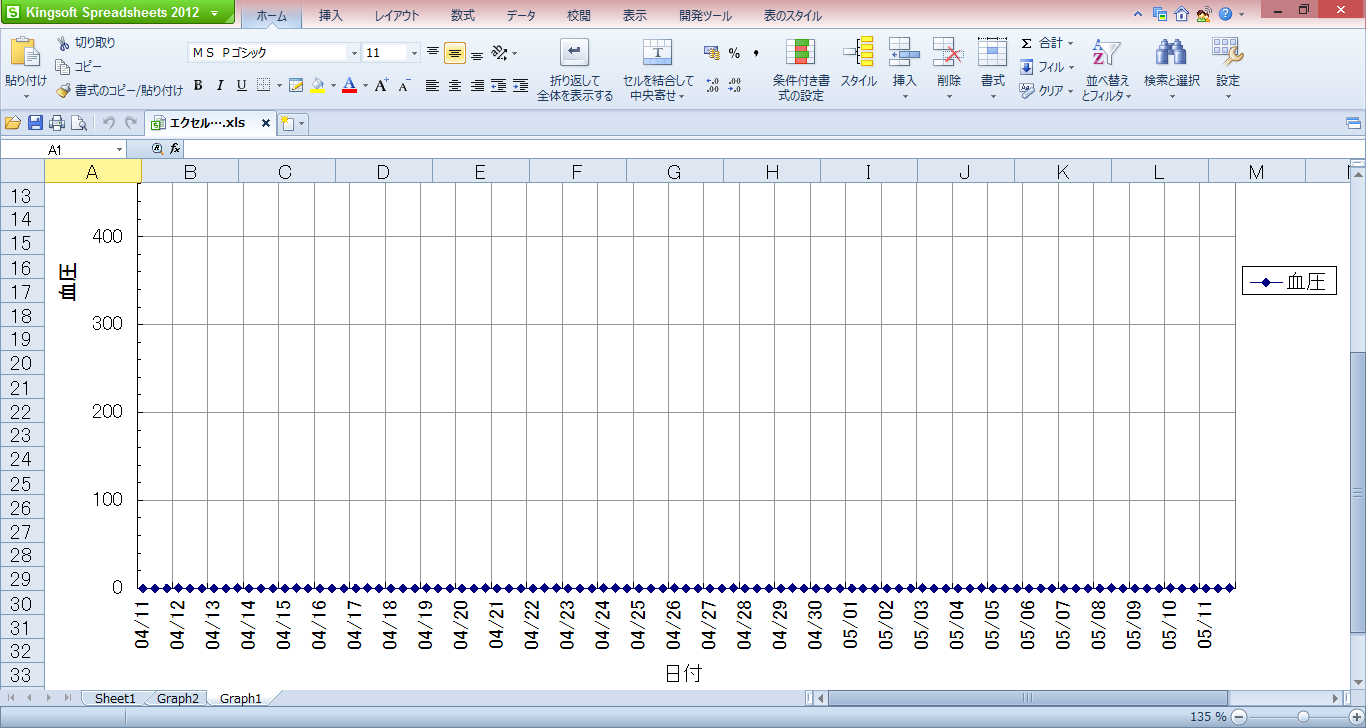Toggle middle vertical alignment (highlighted)
The width and height of the screenshot is (1366, 728).
click(455, 53)
